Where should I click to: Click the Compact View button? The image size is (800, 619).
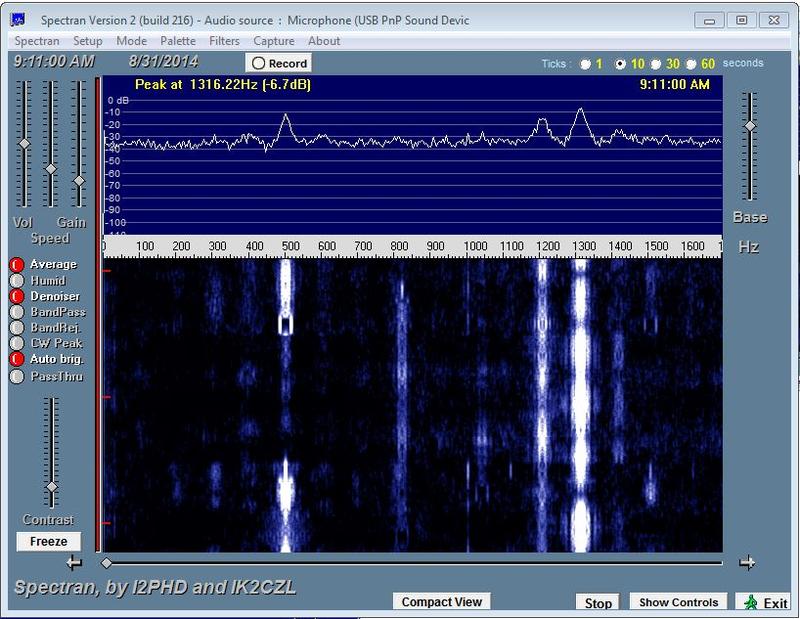click(441, 602)
